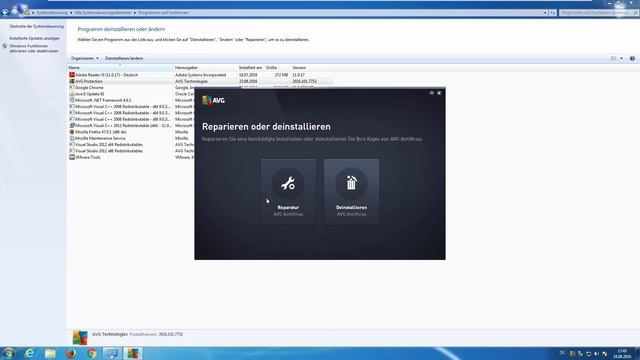Select the Google Chrome entry icon in the list
The image size is (640, 360).
(x=72, y=87)
